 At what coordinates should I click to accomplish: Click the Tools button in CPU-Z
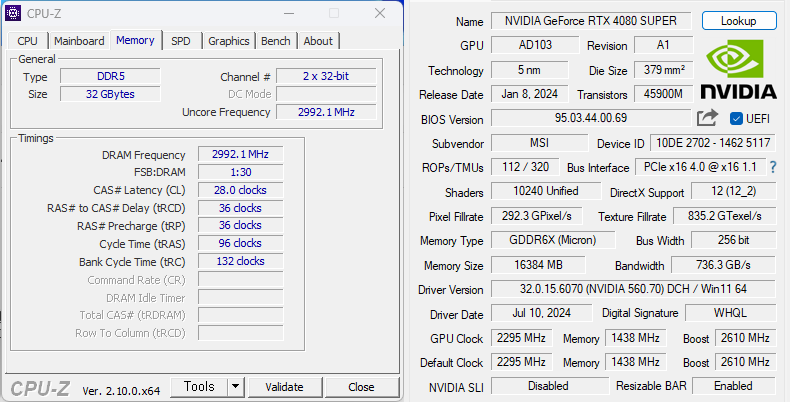coord(200,387)
